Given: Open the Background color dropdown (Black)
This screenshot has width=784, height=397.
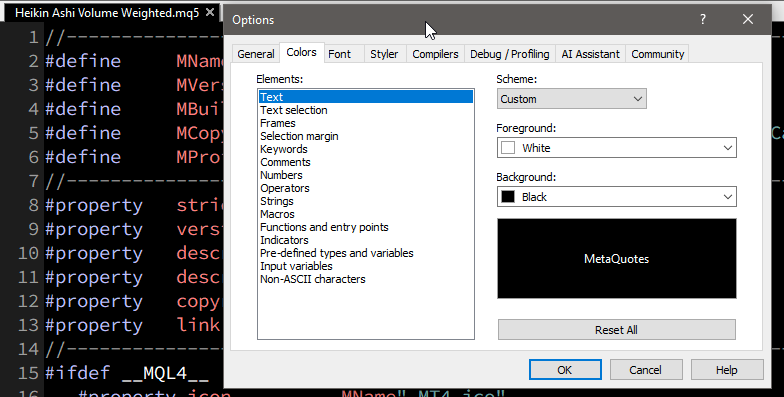Looking at the screenshot, I should (x=616, y=196).
